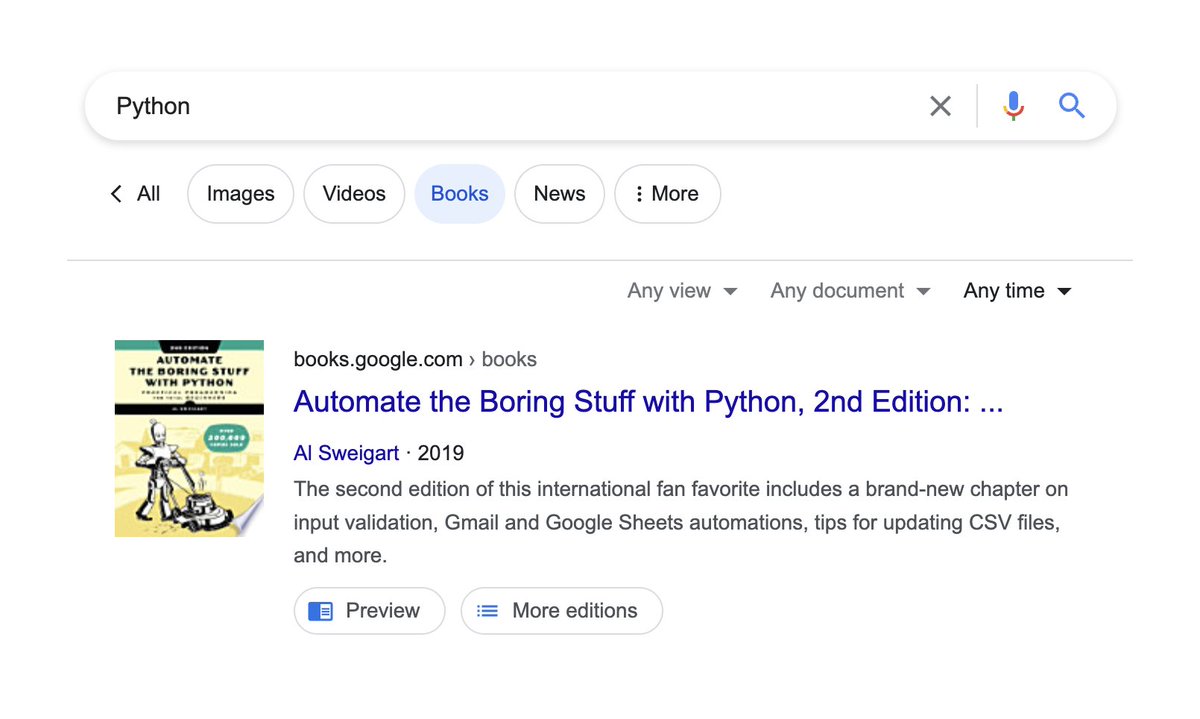Open the Al Sweigart author link
Image resolution: width=1200 pixels, height=719 pixels.
[x=347, y=453]
